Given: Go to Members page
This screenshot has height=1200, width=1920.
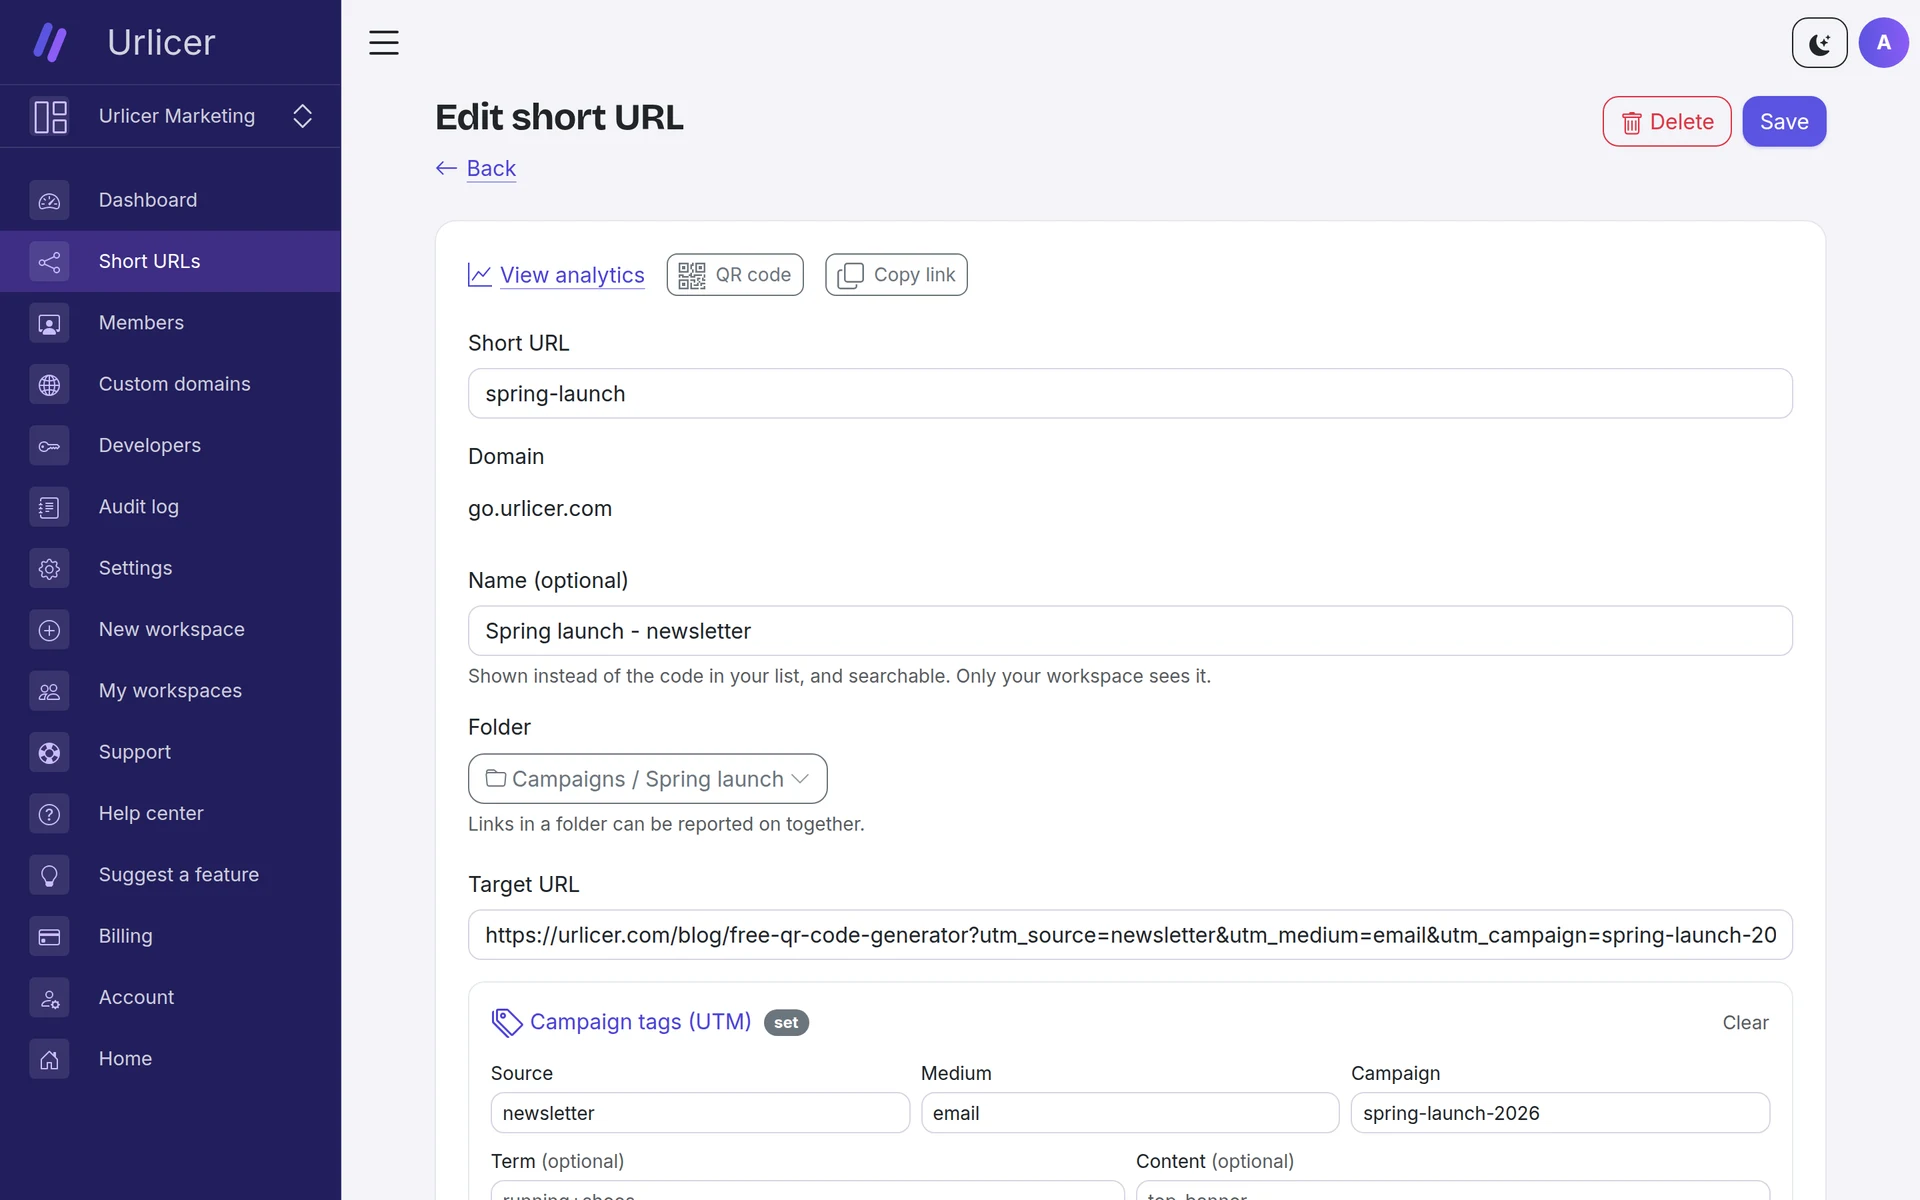Looking at the screenshot, I should click(x=170, y=323).
